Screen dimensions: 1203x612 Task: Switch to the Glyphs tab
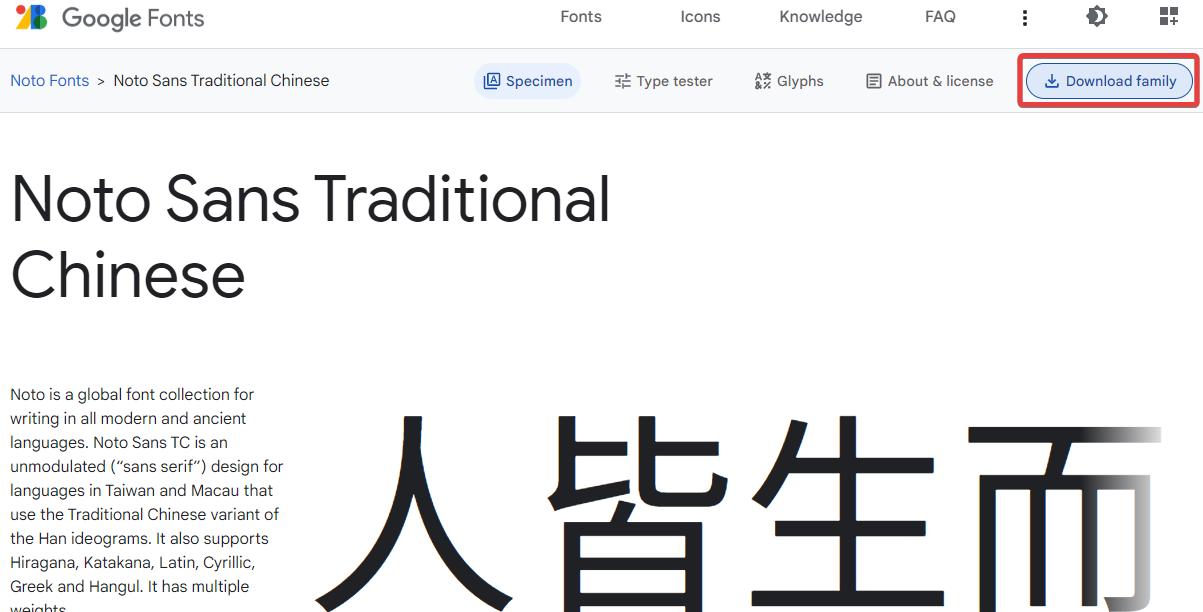tap(789, 81)
